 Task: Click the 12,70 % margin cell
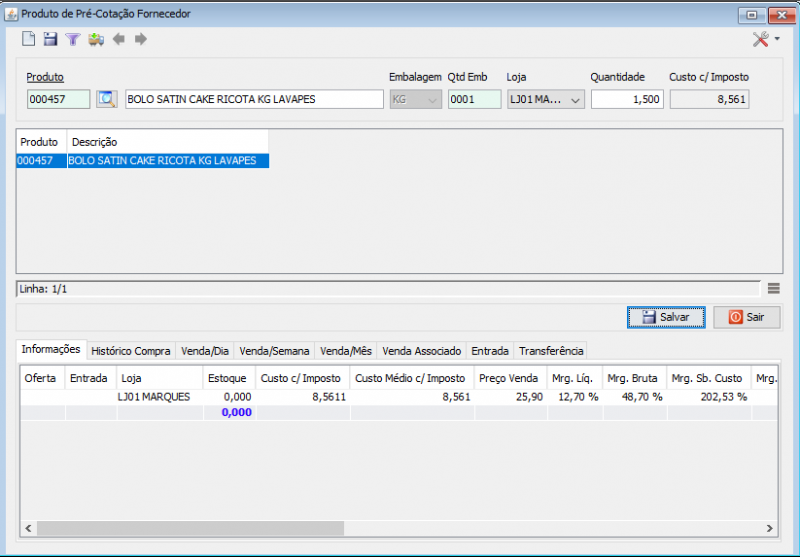574,397
